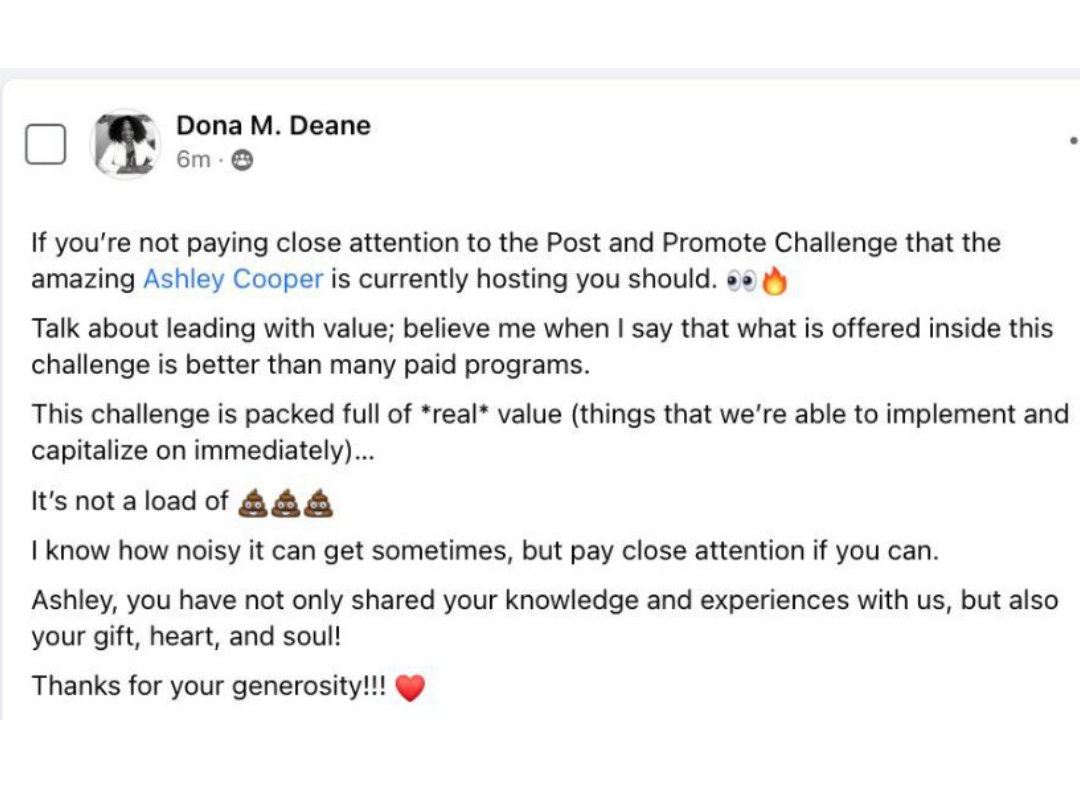
Task: Click the eyes emoji after 'you should.'
Action: pyautogui.click(x=741, y=282)
